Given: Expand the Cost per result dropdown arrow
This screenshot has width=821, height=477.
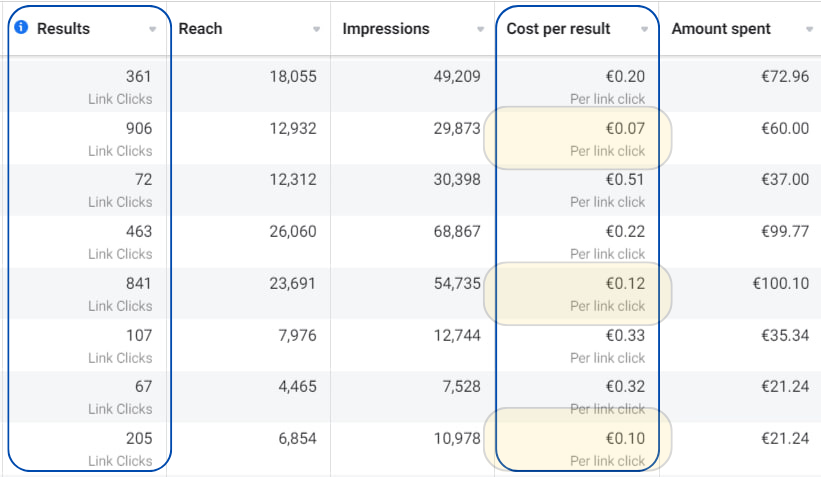Looking at the screenshot, I should click(x=644, y=29).
